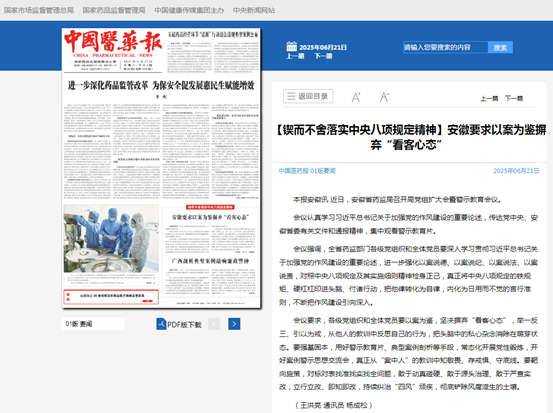553x413 pixels.
Task: Click the article title 锲而不舍落实中央八项规定精神
Action: 411,137
